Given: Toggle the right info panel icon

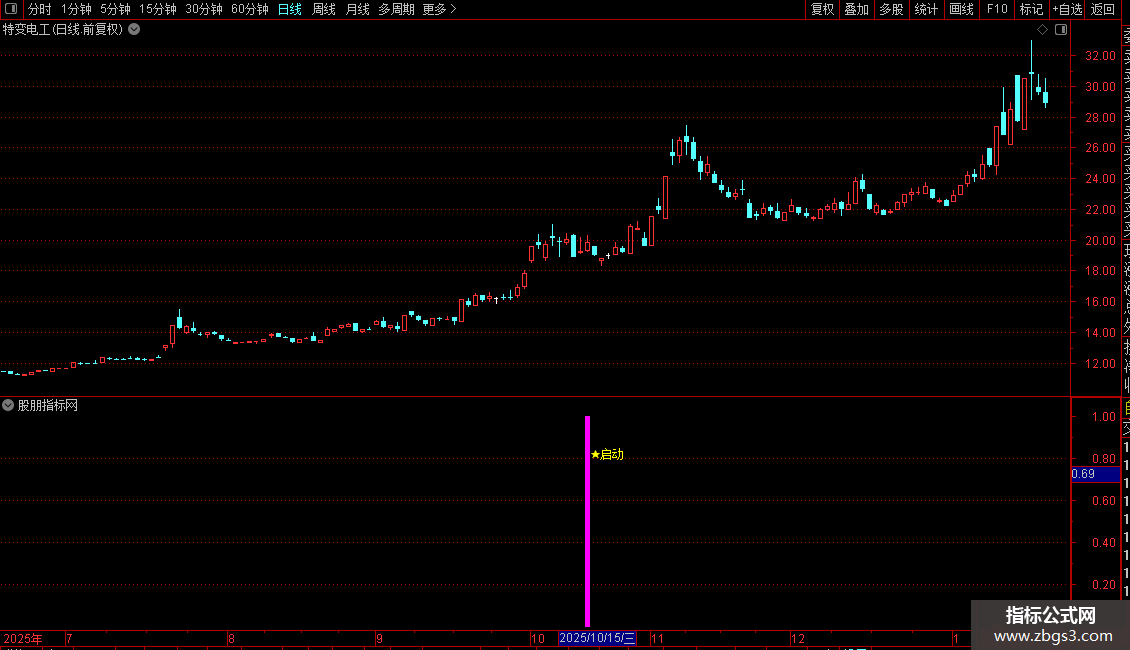Looking at the screenshot, I should point(1061,30).
